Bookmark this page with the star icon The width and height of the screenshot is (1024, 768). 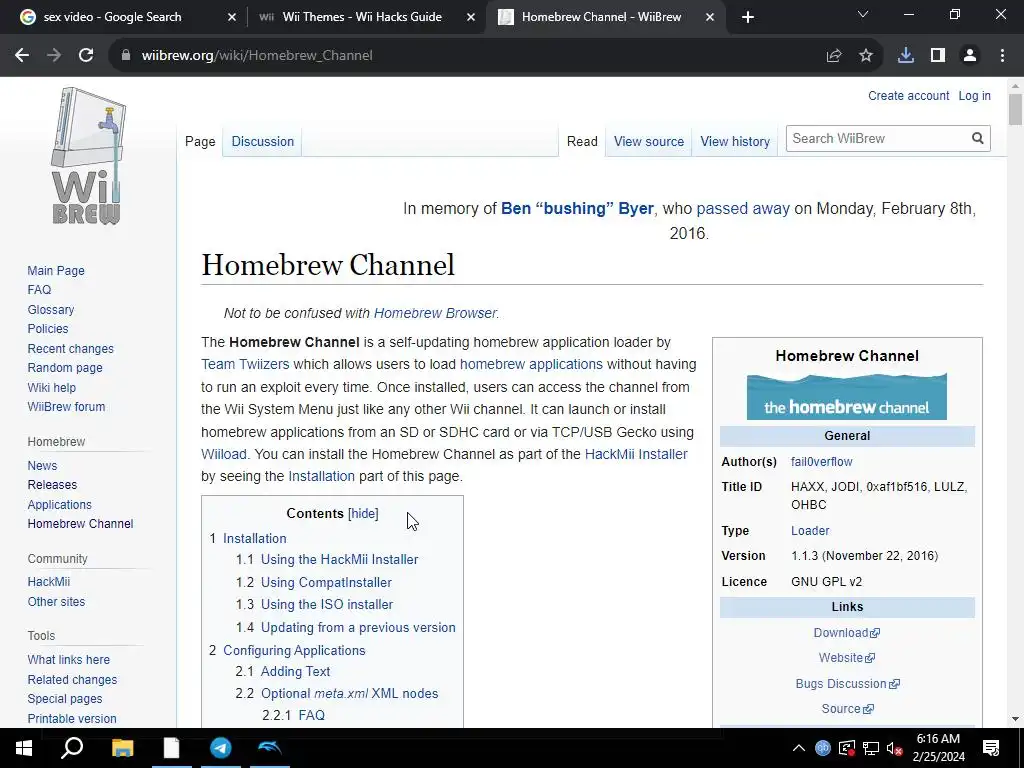866,56
